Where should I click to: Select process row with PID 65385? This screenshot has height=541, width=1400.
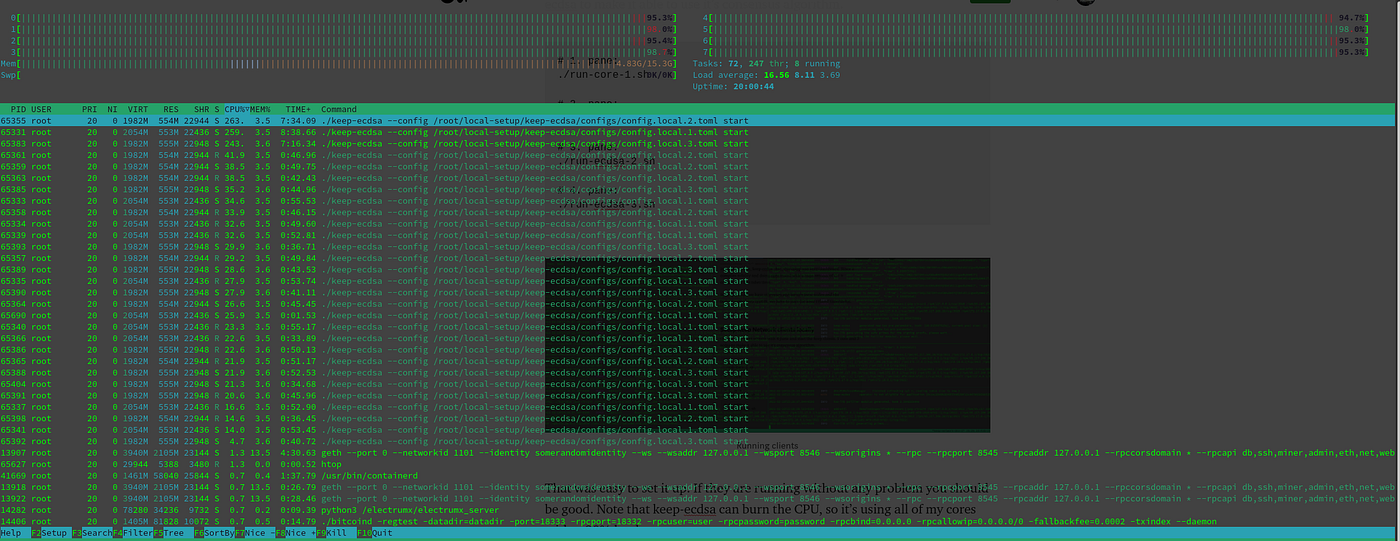coord(700,189)
